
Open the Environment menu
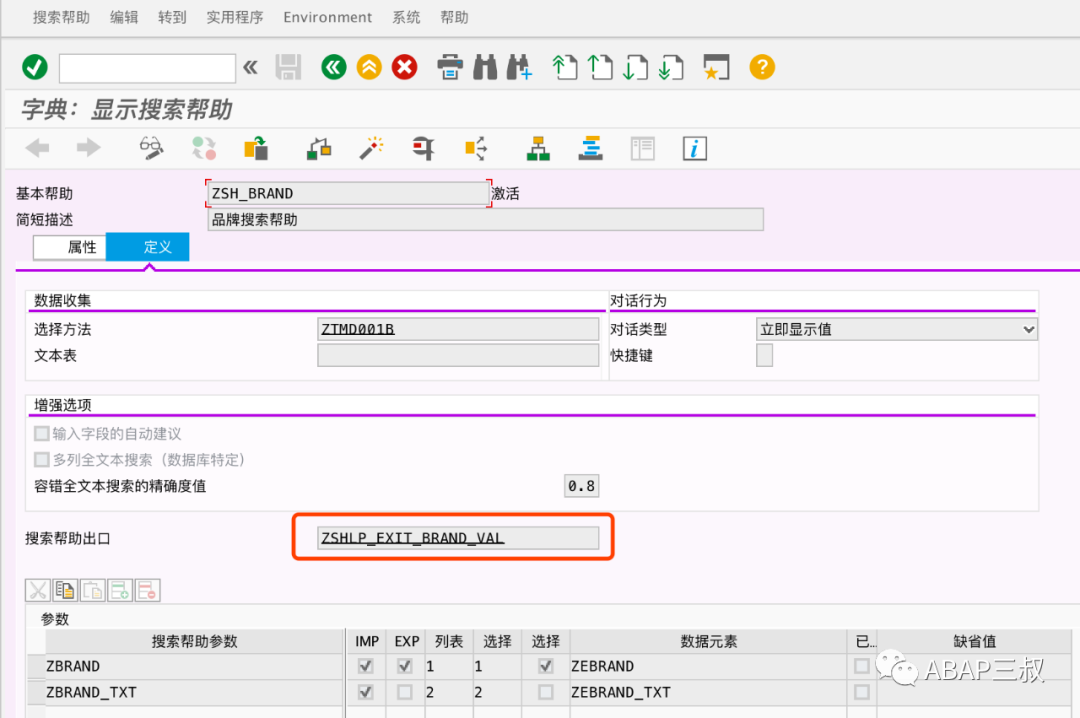click(x=327, y=17)
